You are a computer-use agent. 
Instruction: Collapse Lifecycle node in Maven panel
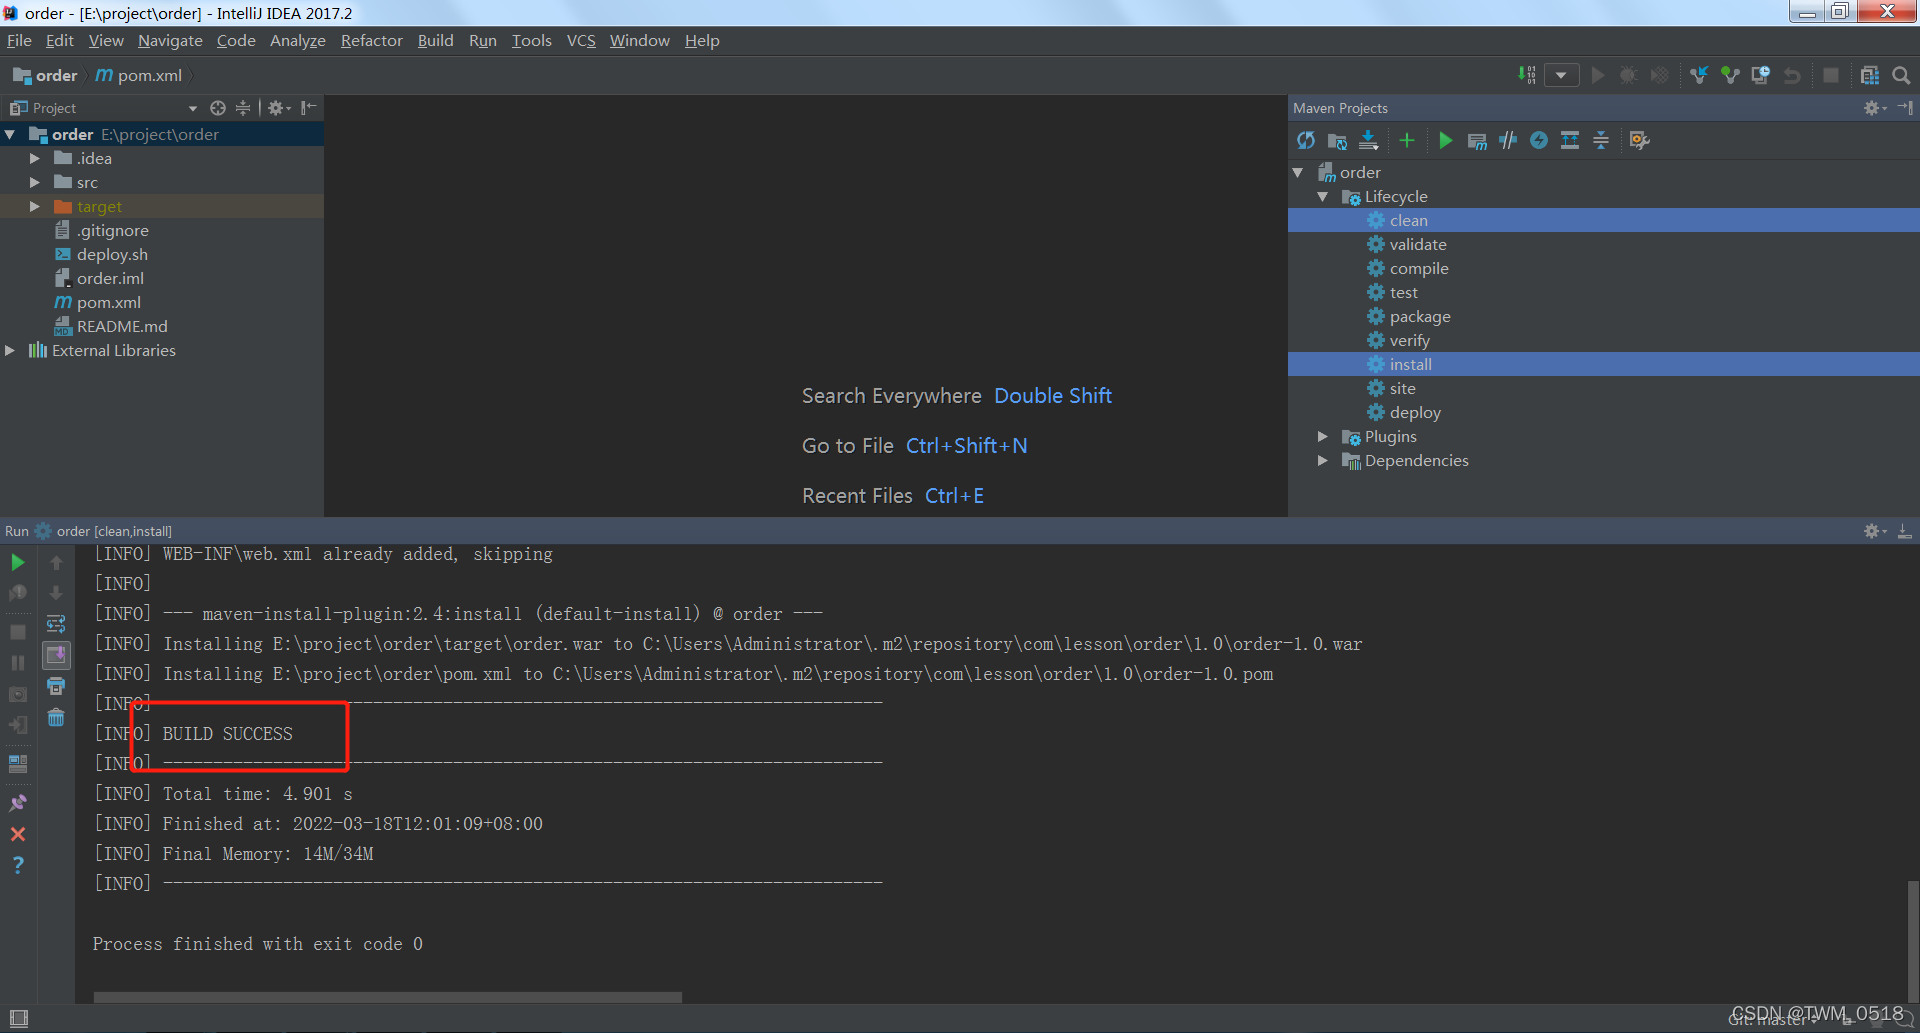click(x=1323, y=197)
